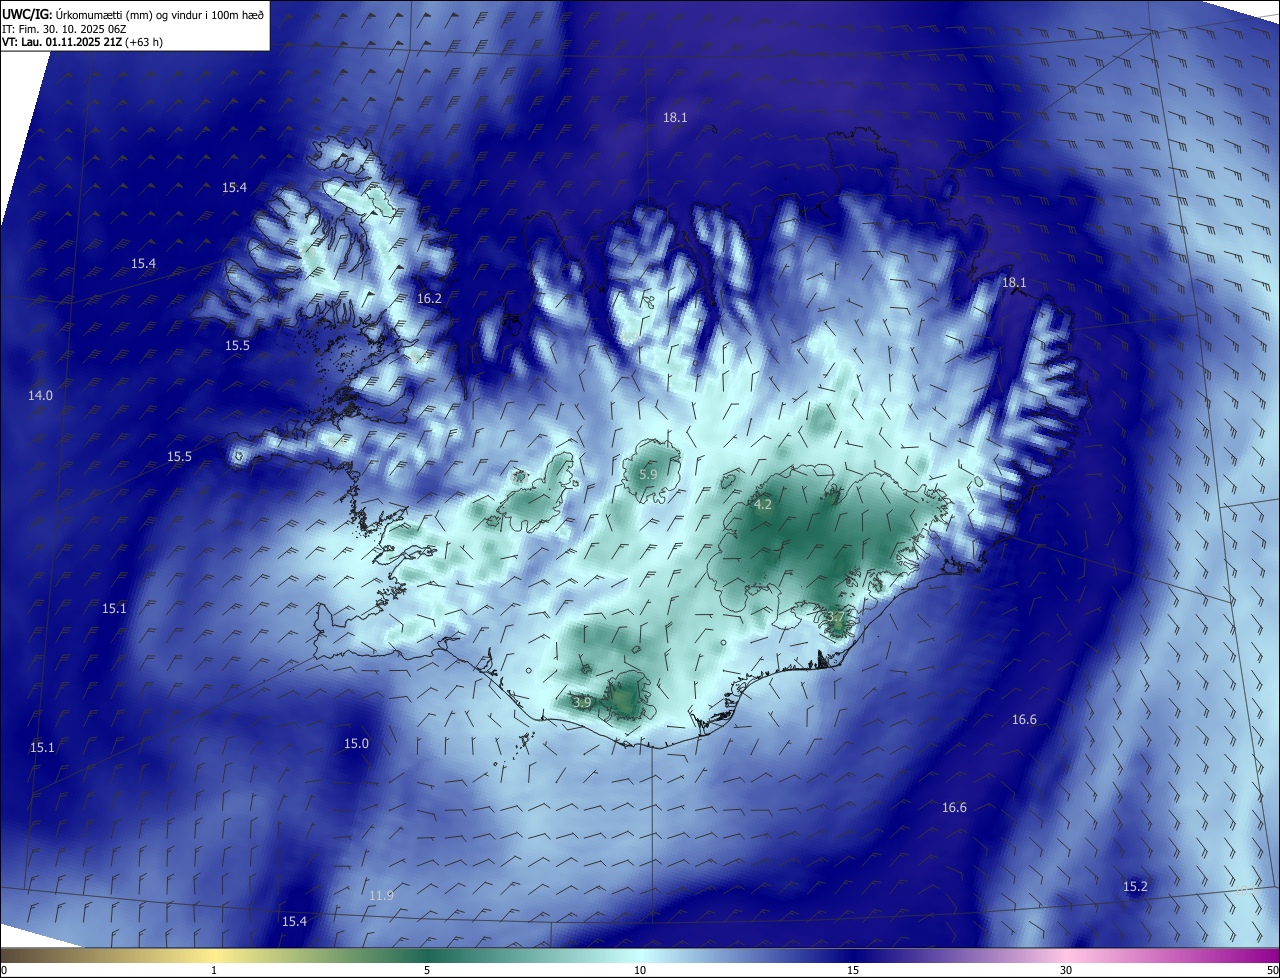Click the 15.4 value at the bottom edge

[x=294, y=921]
